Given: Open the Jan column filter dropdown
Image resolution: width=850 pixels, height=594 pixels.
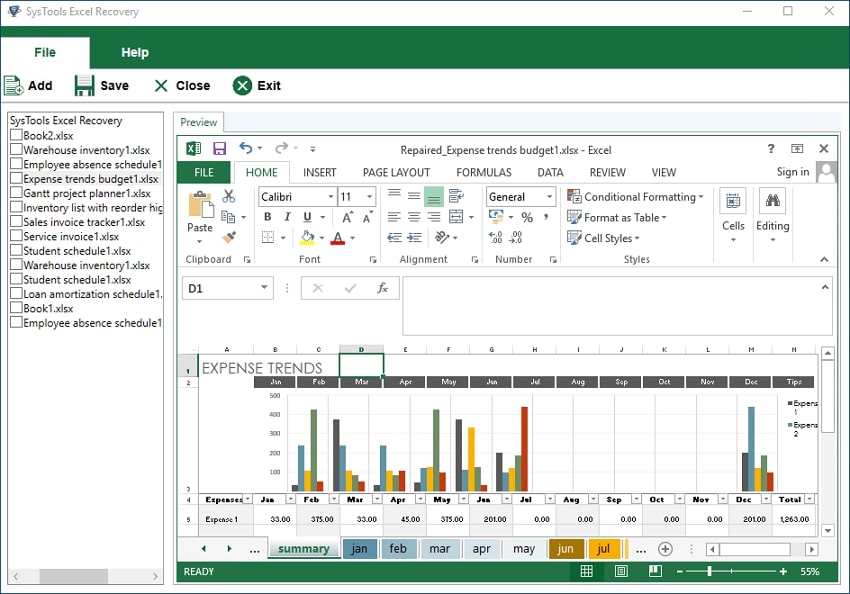Looking at the screenshot, I should pyautogui.click(x=290, y=497).
